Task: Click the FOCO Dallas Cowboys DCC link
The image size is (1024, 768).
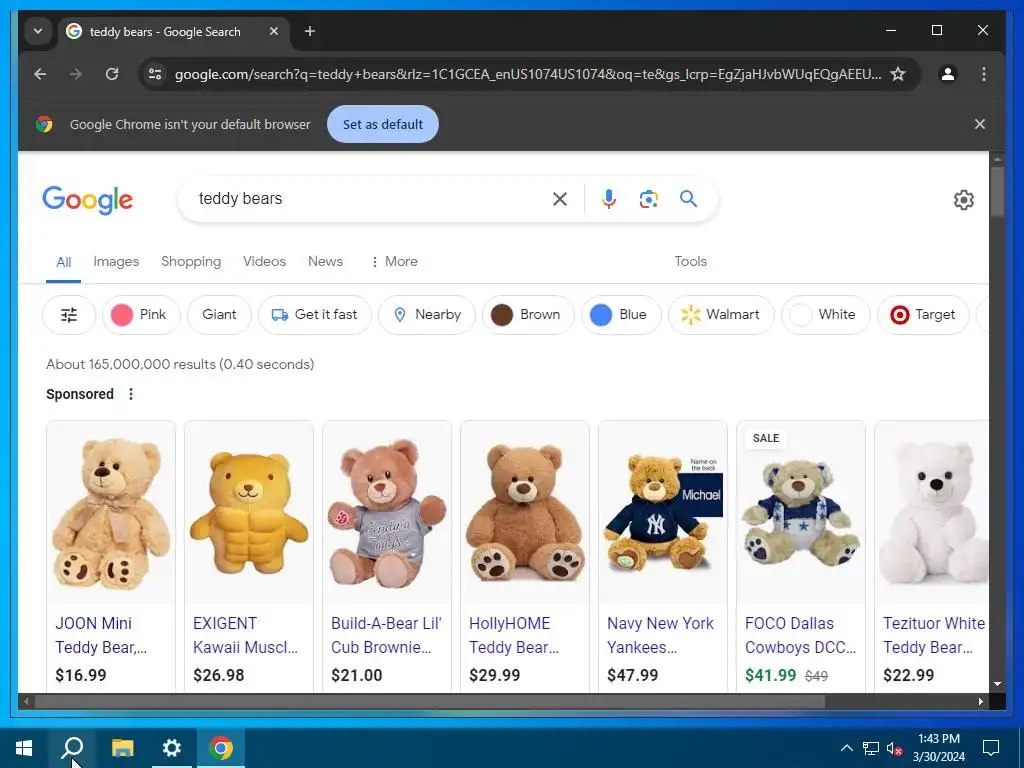Action: point(801,635)
